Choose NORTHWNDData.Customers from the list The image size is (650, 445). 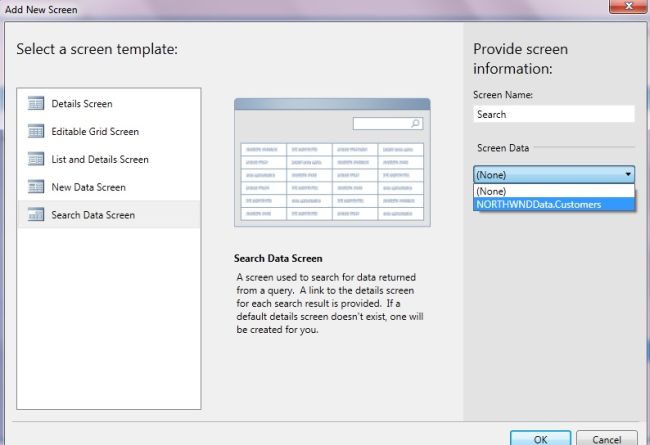(x=554, y=204)
